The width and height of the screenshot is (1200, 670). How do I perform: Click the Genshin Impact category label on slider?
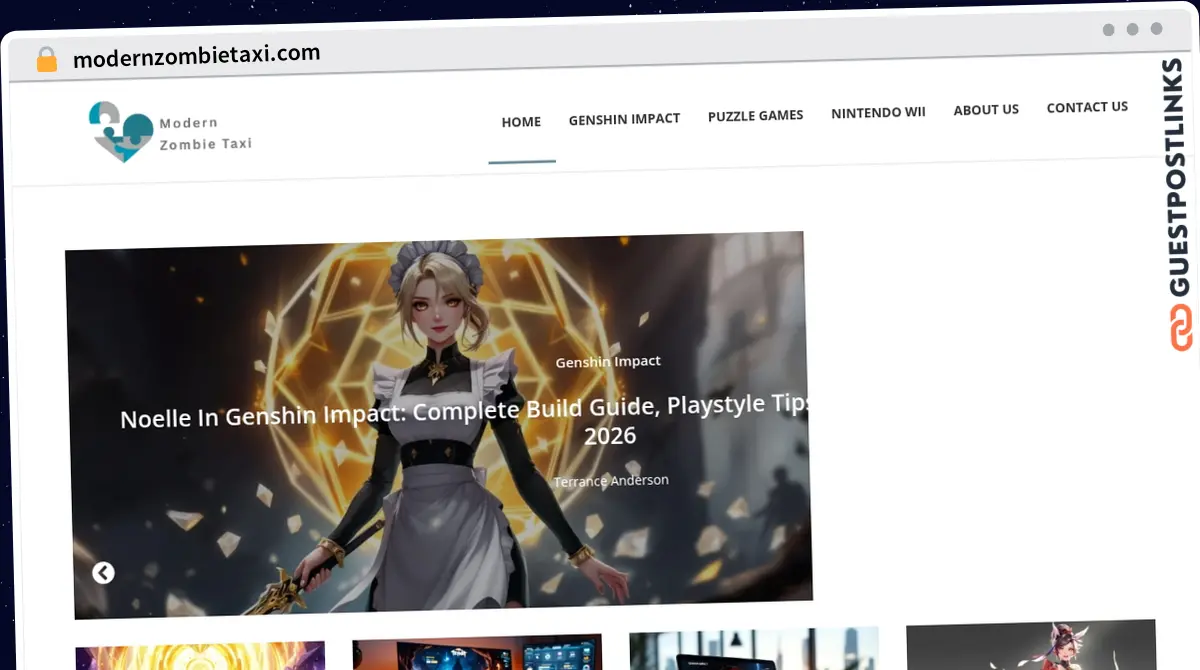click(x=608, y=361)
